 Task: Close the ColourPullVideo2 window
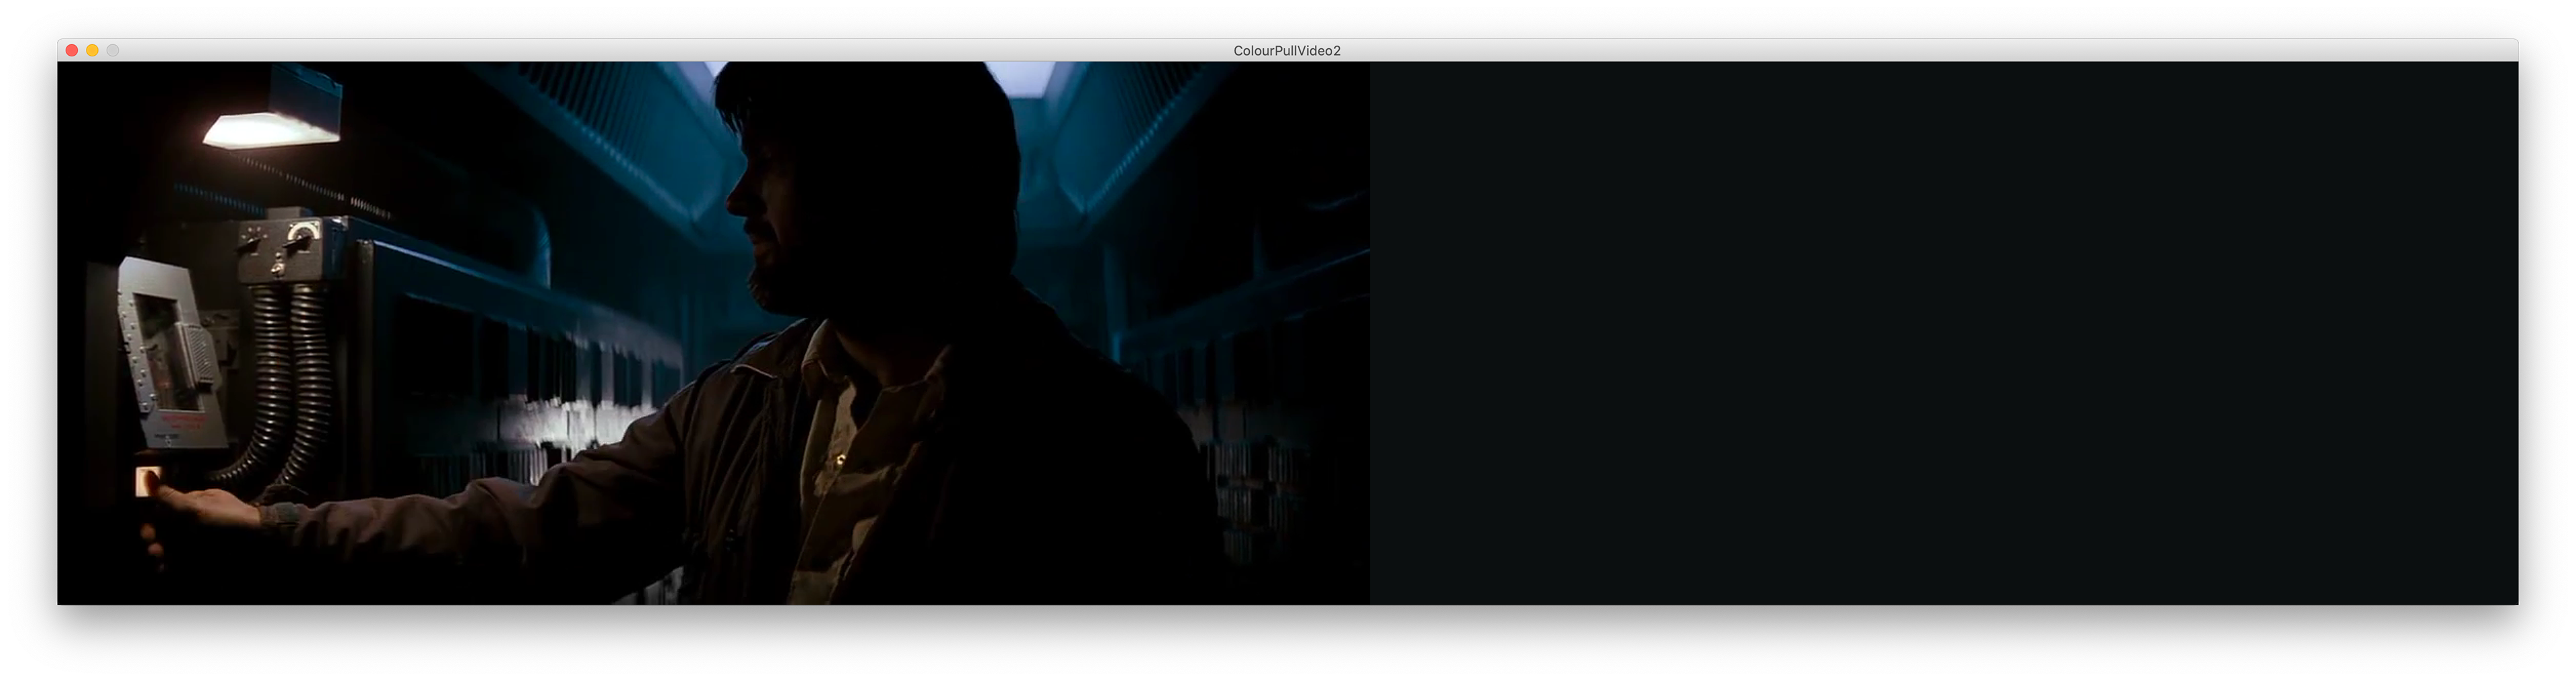72,50
